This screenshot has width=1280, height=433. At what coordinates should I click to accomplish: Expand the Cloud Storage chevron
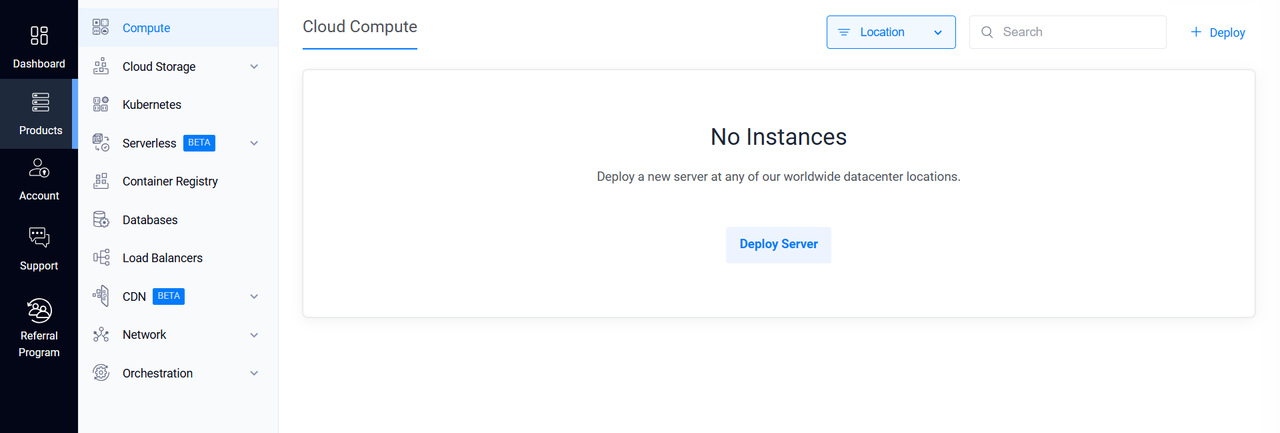pos(254,67)
